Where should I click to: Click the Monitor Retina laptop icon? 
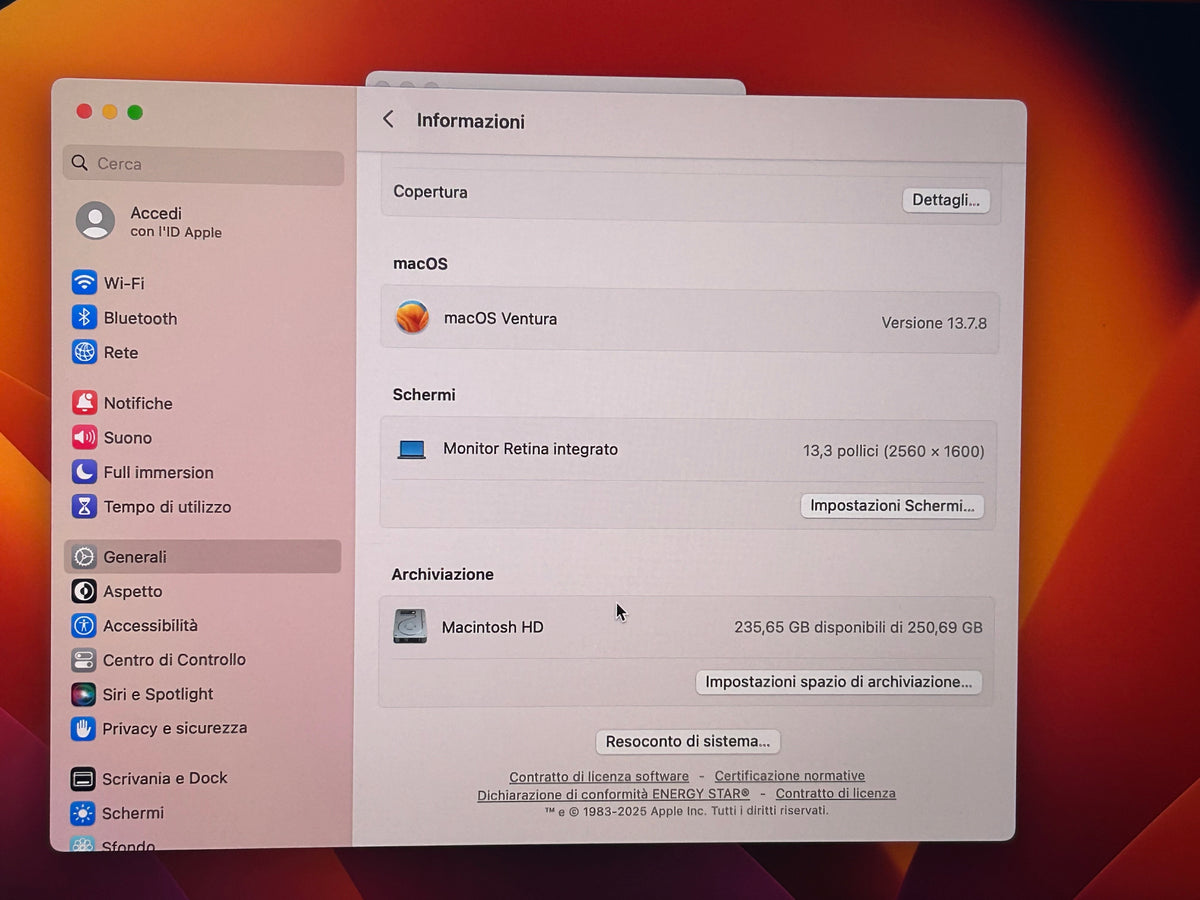412,450
